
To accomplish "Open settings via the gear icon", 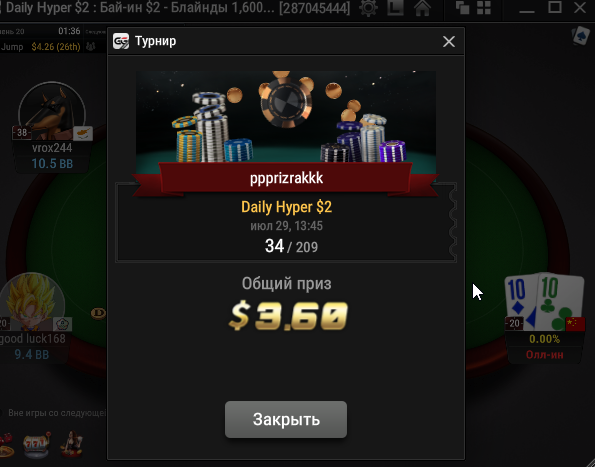I will [368, 8].
